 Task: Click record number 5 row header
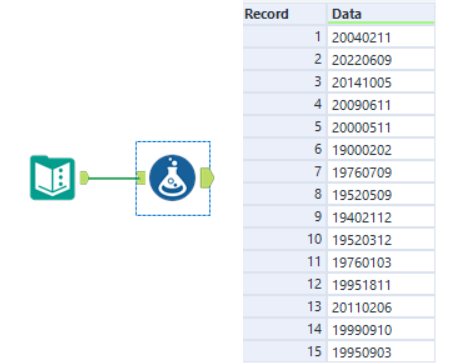tap(284, 127)
